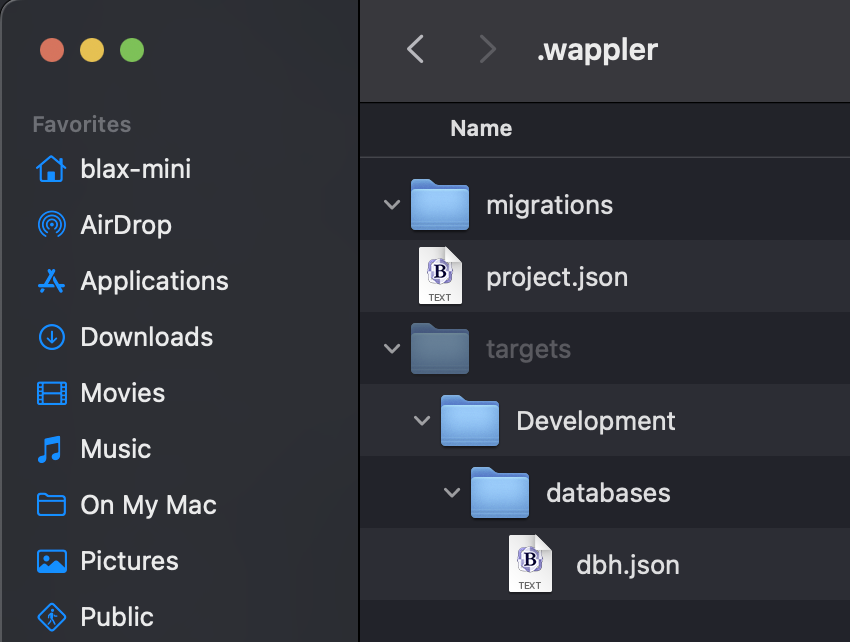Viewport: 850px width, 642px height.
Task: Zoom the window with green button
Action: (x=132, y=50)
